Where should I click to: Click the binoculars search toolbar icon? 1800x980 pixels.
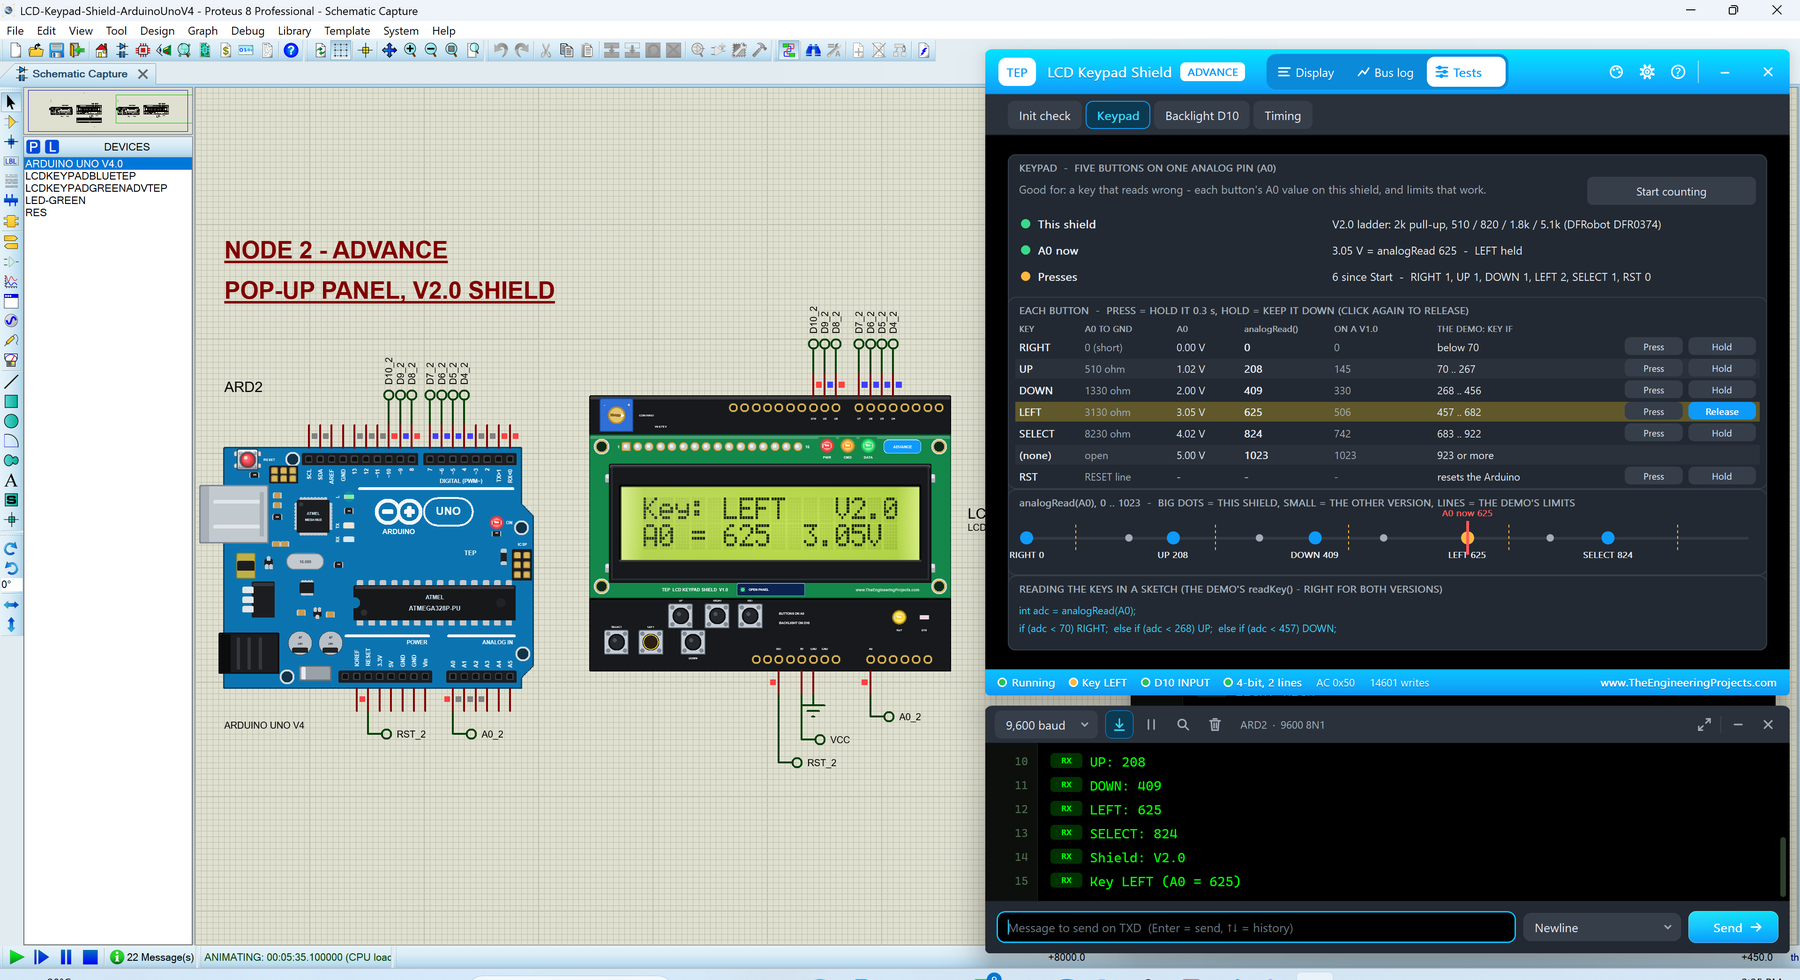(813, 50)
